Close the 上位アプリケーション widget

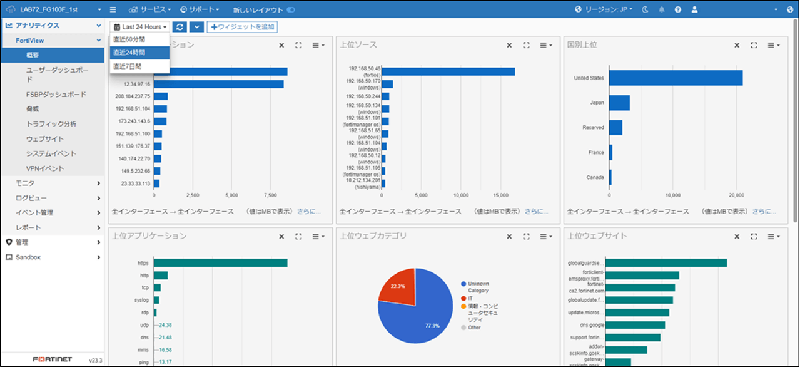[282, 236]
